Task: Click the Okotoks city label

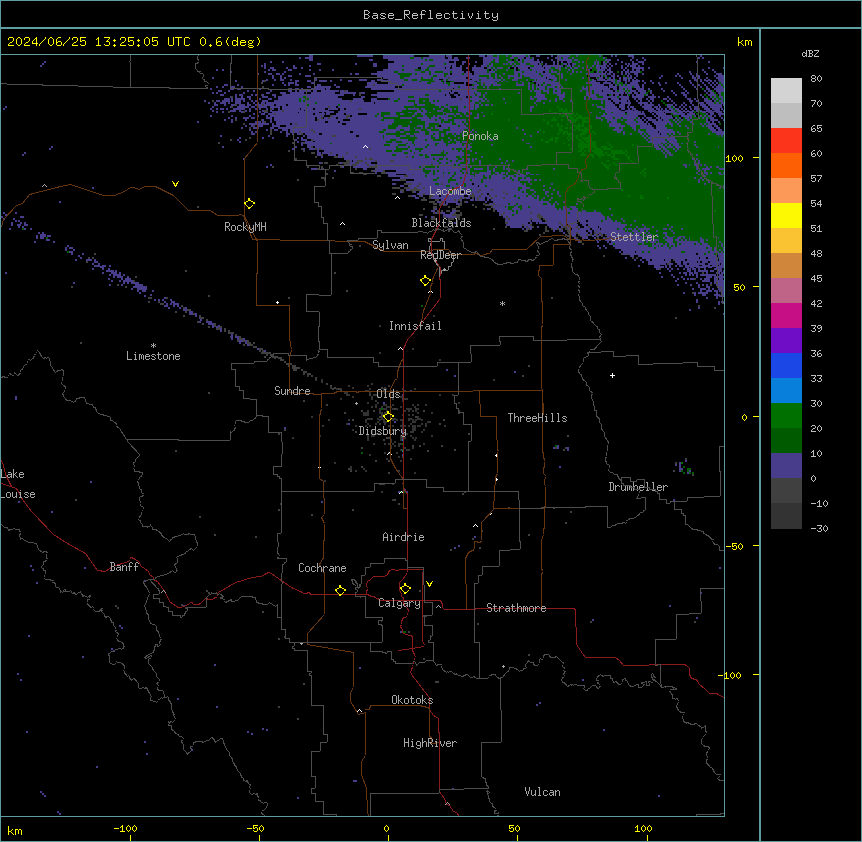Action: tap(412, 700)
